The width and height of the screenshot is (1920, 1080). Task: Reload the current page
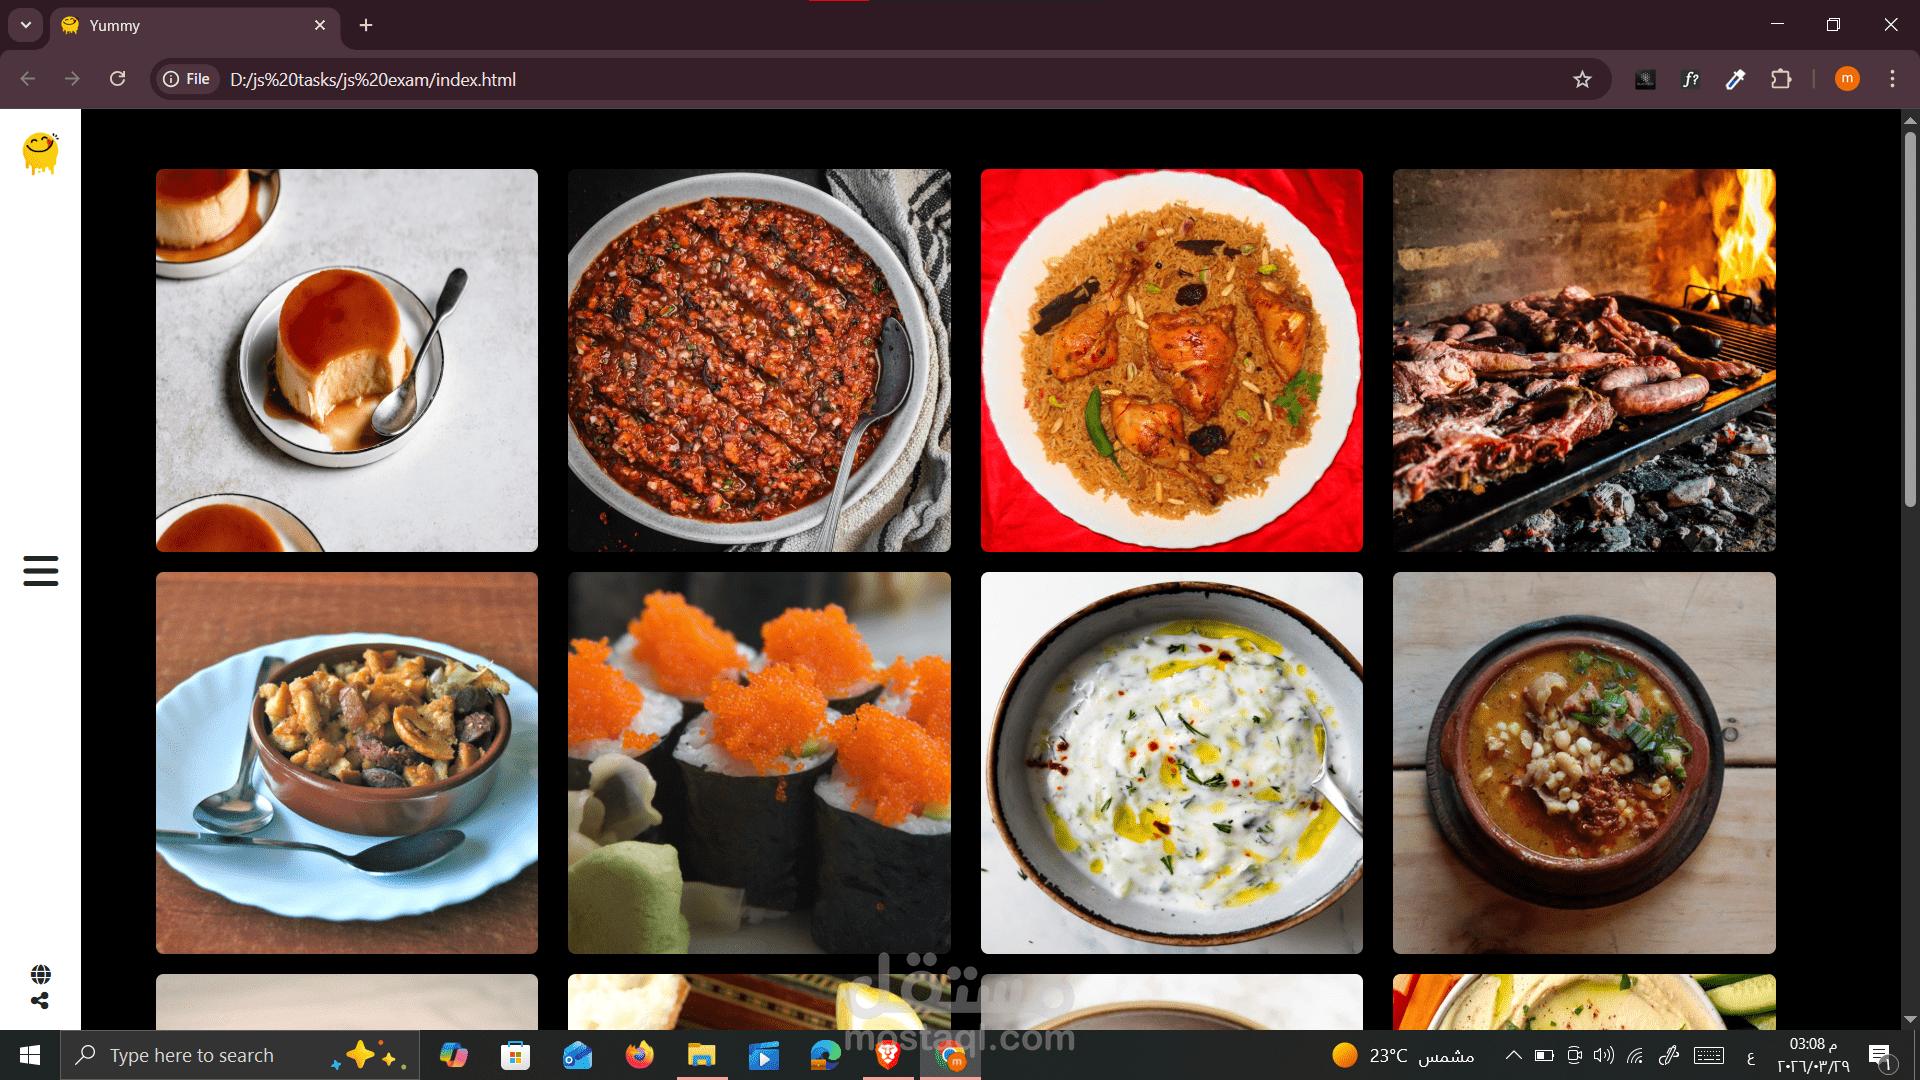(x=118, y=79)
